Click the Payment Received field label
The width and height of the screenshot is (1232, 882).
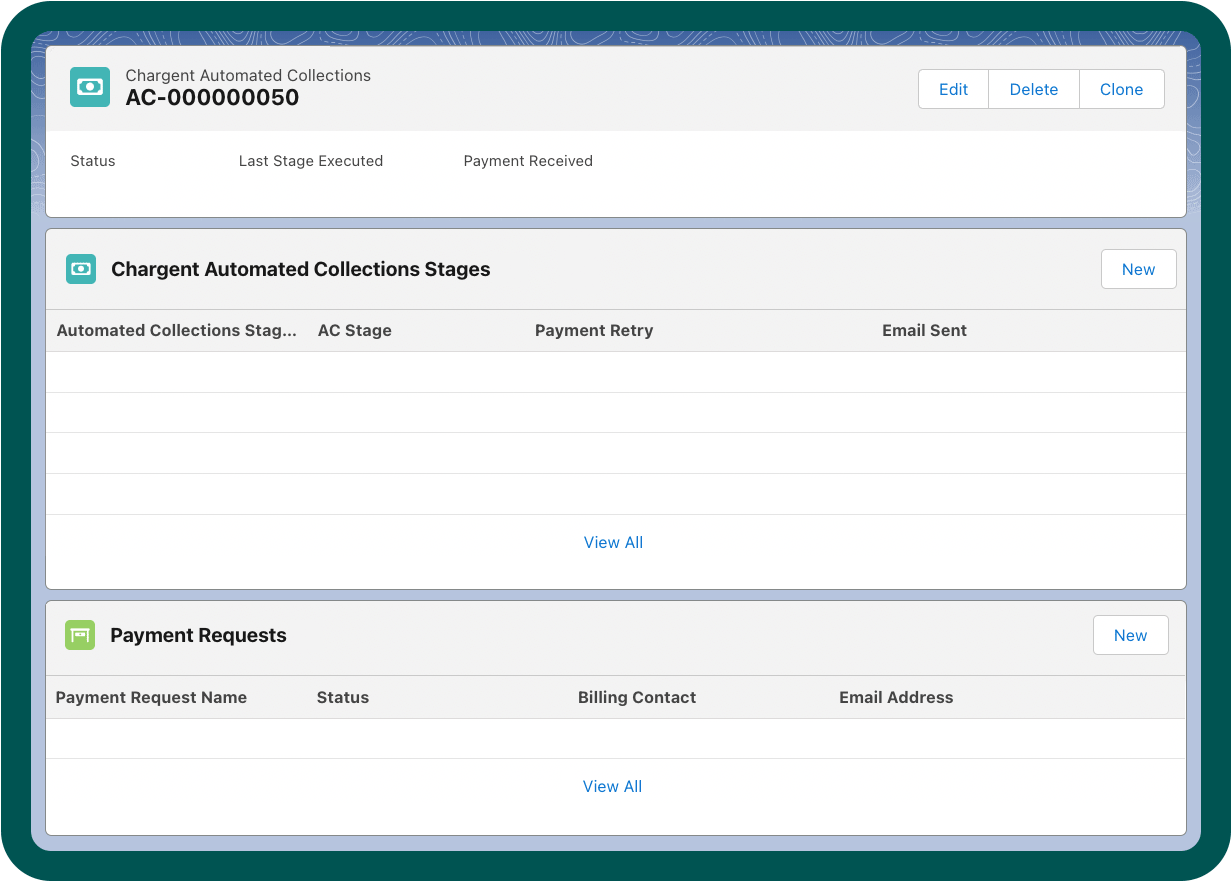[528, 161]
